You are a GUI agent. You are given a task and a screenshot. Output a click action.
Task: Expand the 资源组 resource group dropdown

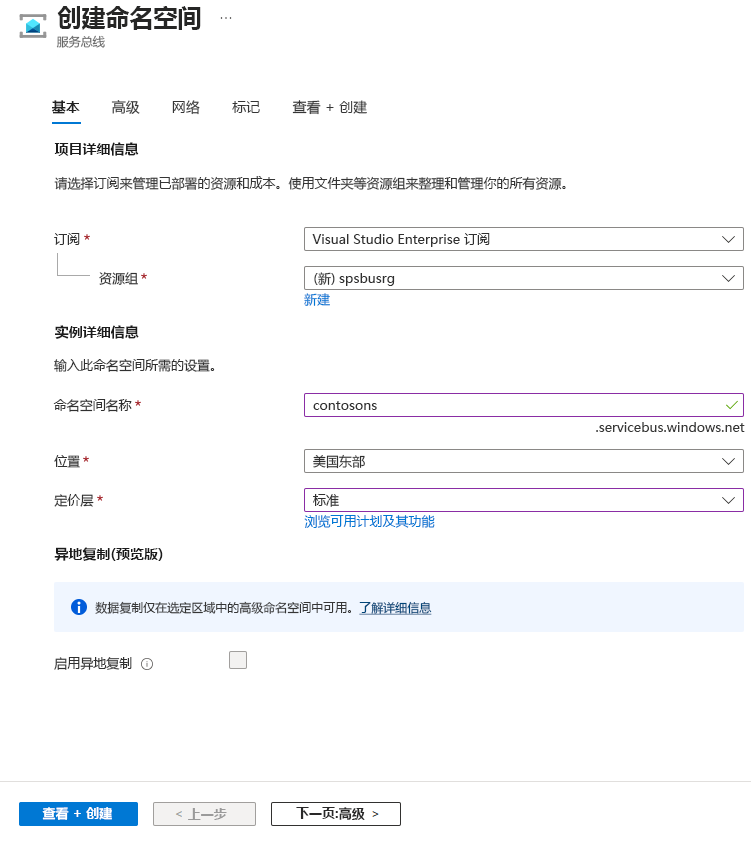523,278
